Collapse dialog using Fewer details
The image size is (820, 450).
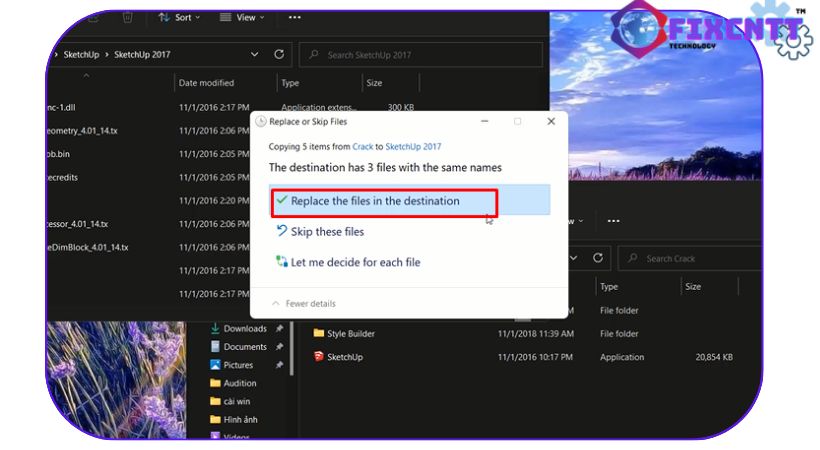coord(305,304)
